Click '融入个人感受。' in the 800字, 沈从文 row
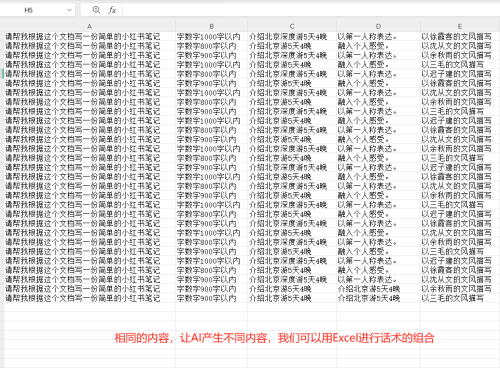 click(x=363, y=46)
